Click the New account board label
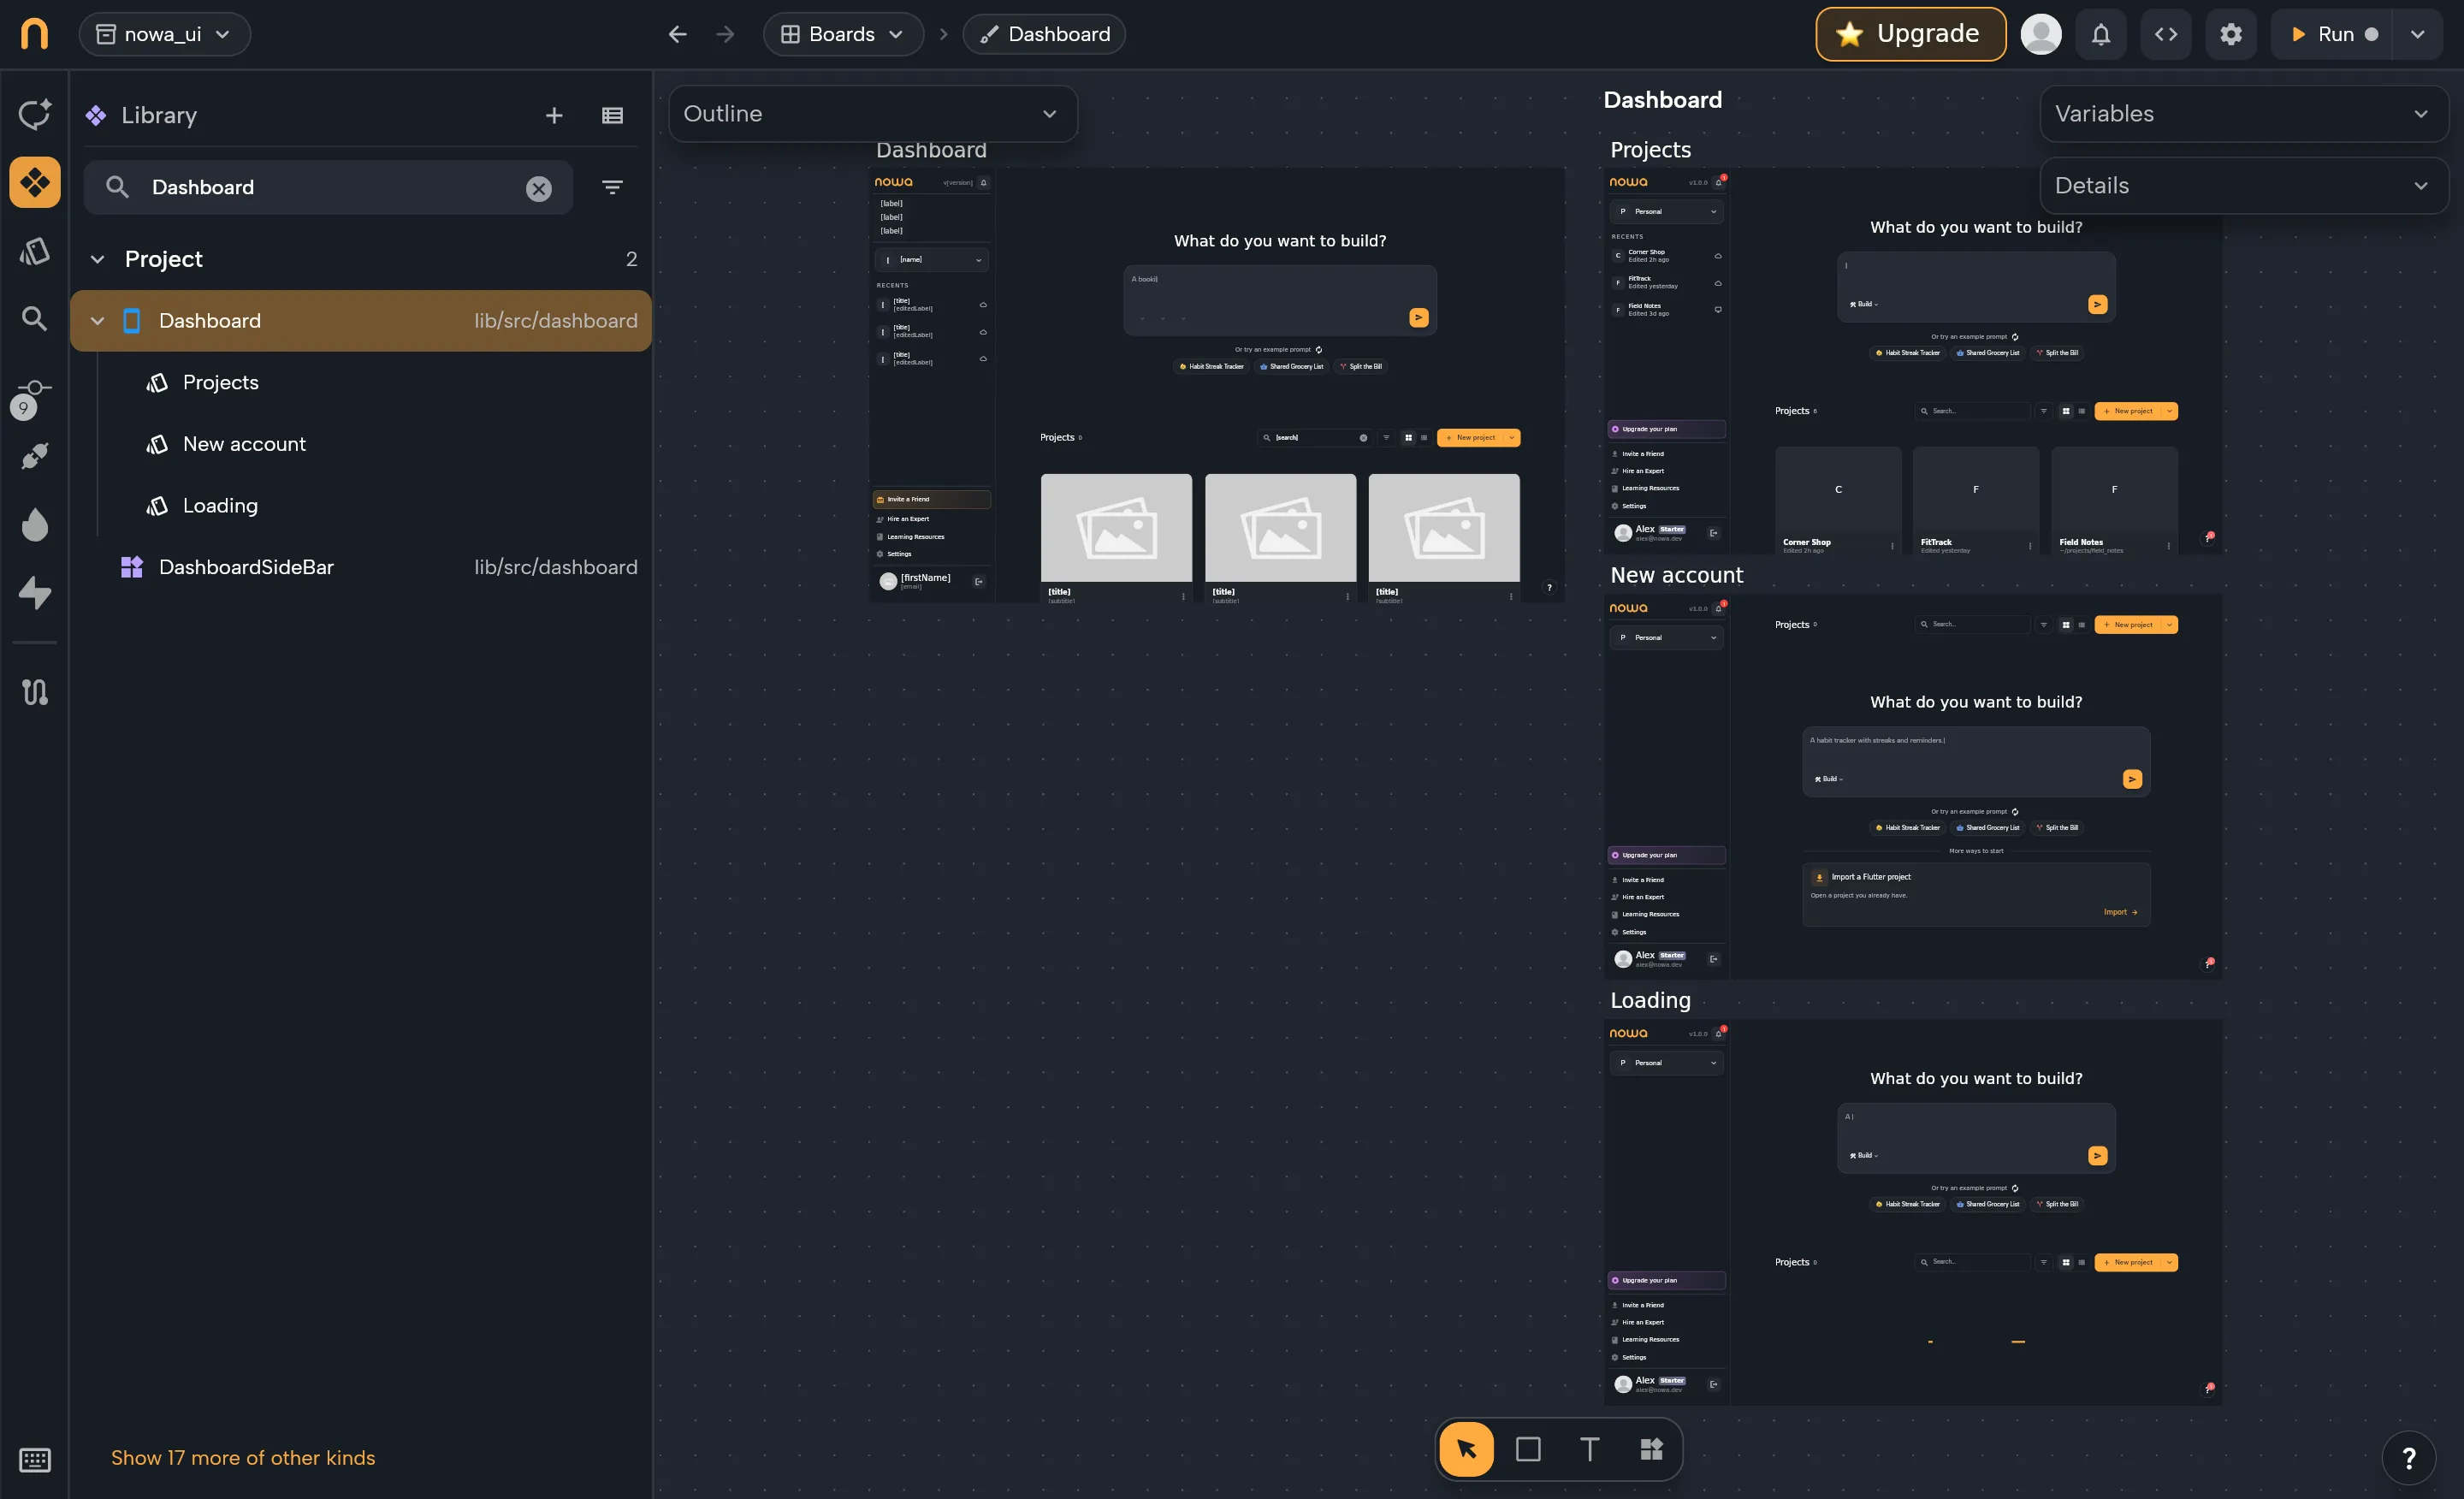2464x1499 pixels. tap(1676, 575)
